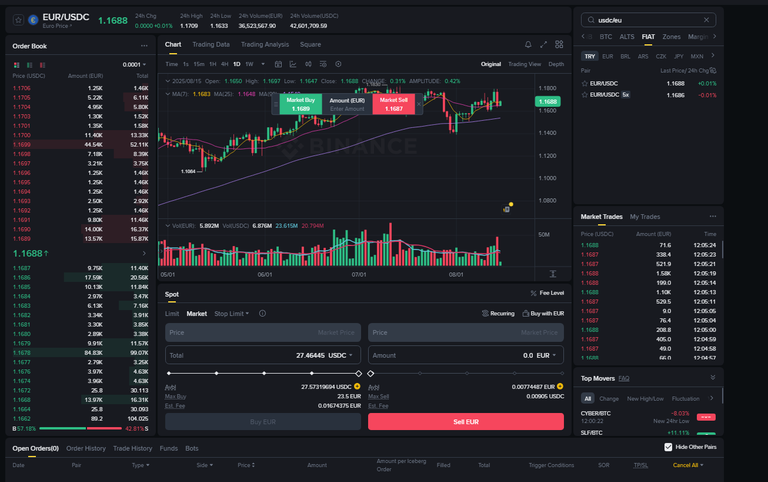
Task: Click the sell Amount EUR input field
Action: click(466, 355)
